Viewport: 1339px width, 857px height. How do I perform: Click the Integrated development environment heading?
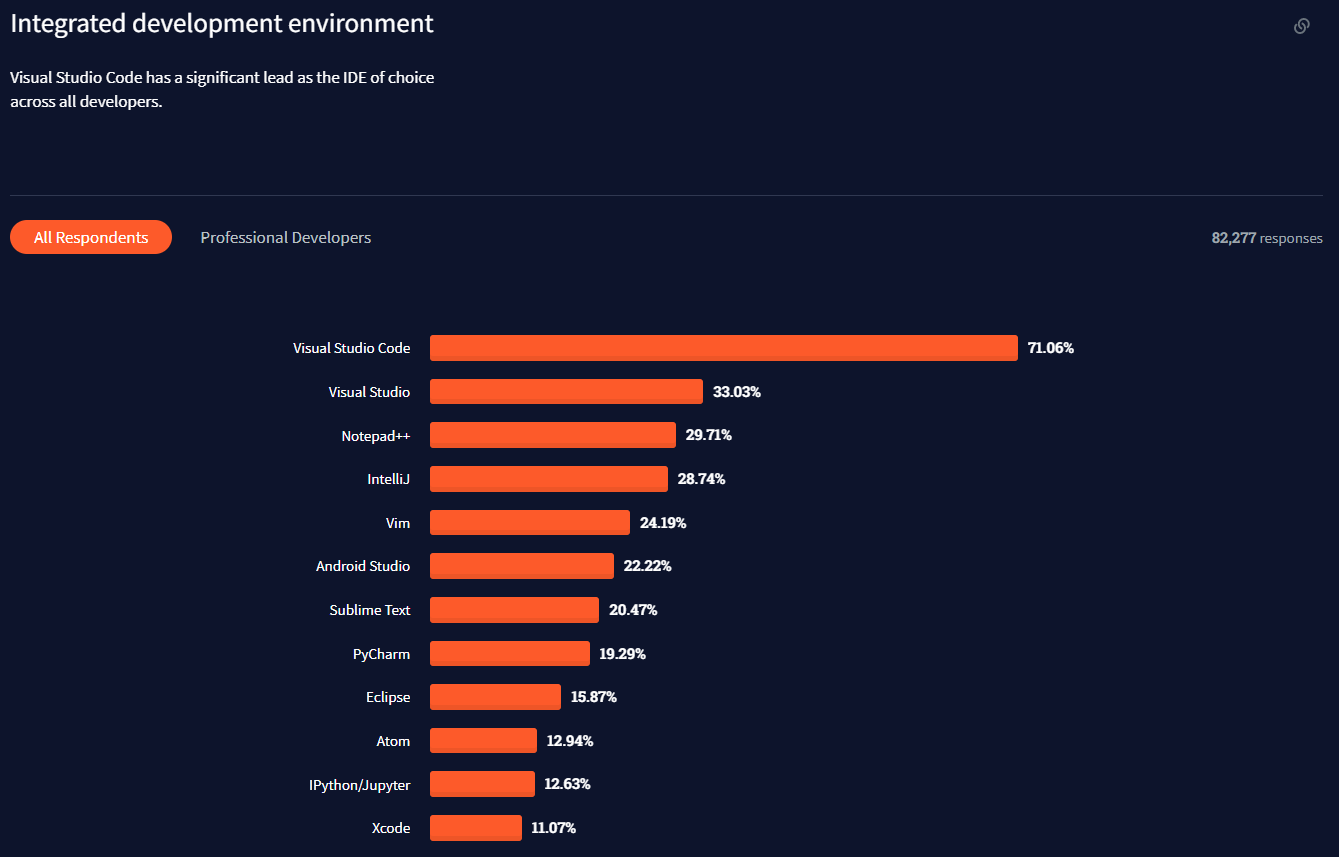click(x=222, y=24)
